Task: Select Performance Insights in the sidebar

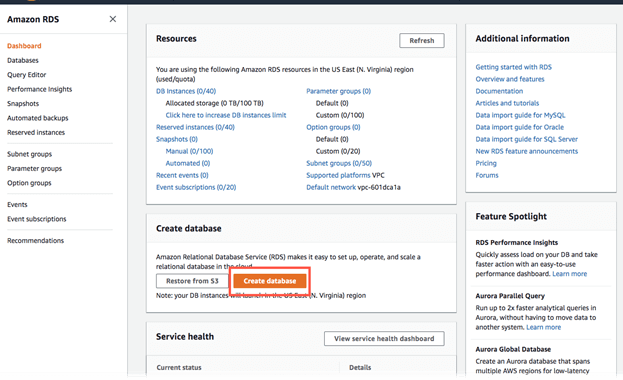Action: (x=40, y=89)
